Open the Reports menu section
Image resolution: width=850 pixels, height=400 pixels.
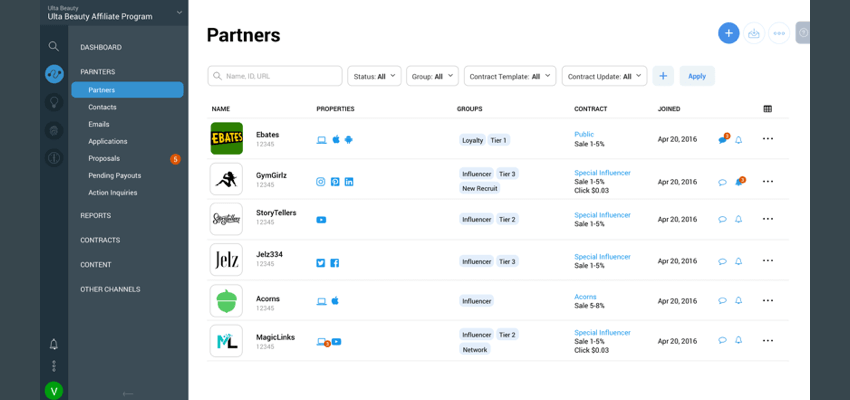click(x=96, y=215)
